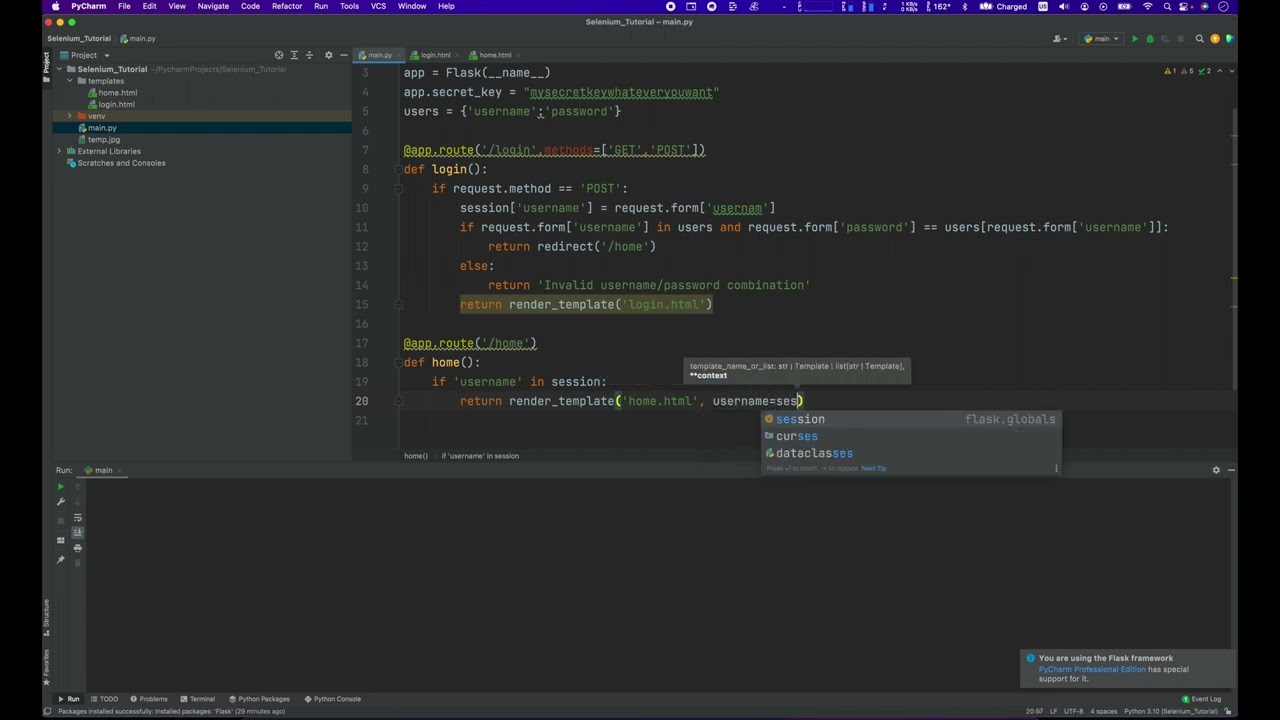The image size is (1280, 720).
Task: Fold the login function at line 8
Action: click(398, 169)
